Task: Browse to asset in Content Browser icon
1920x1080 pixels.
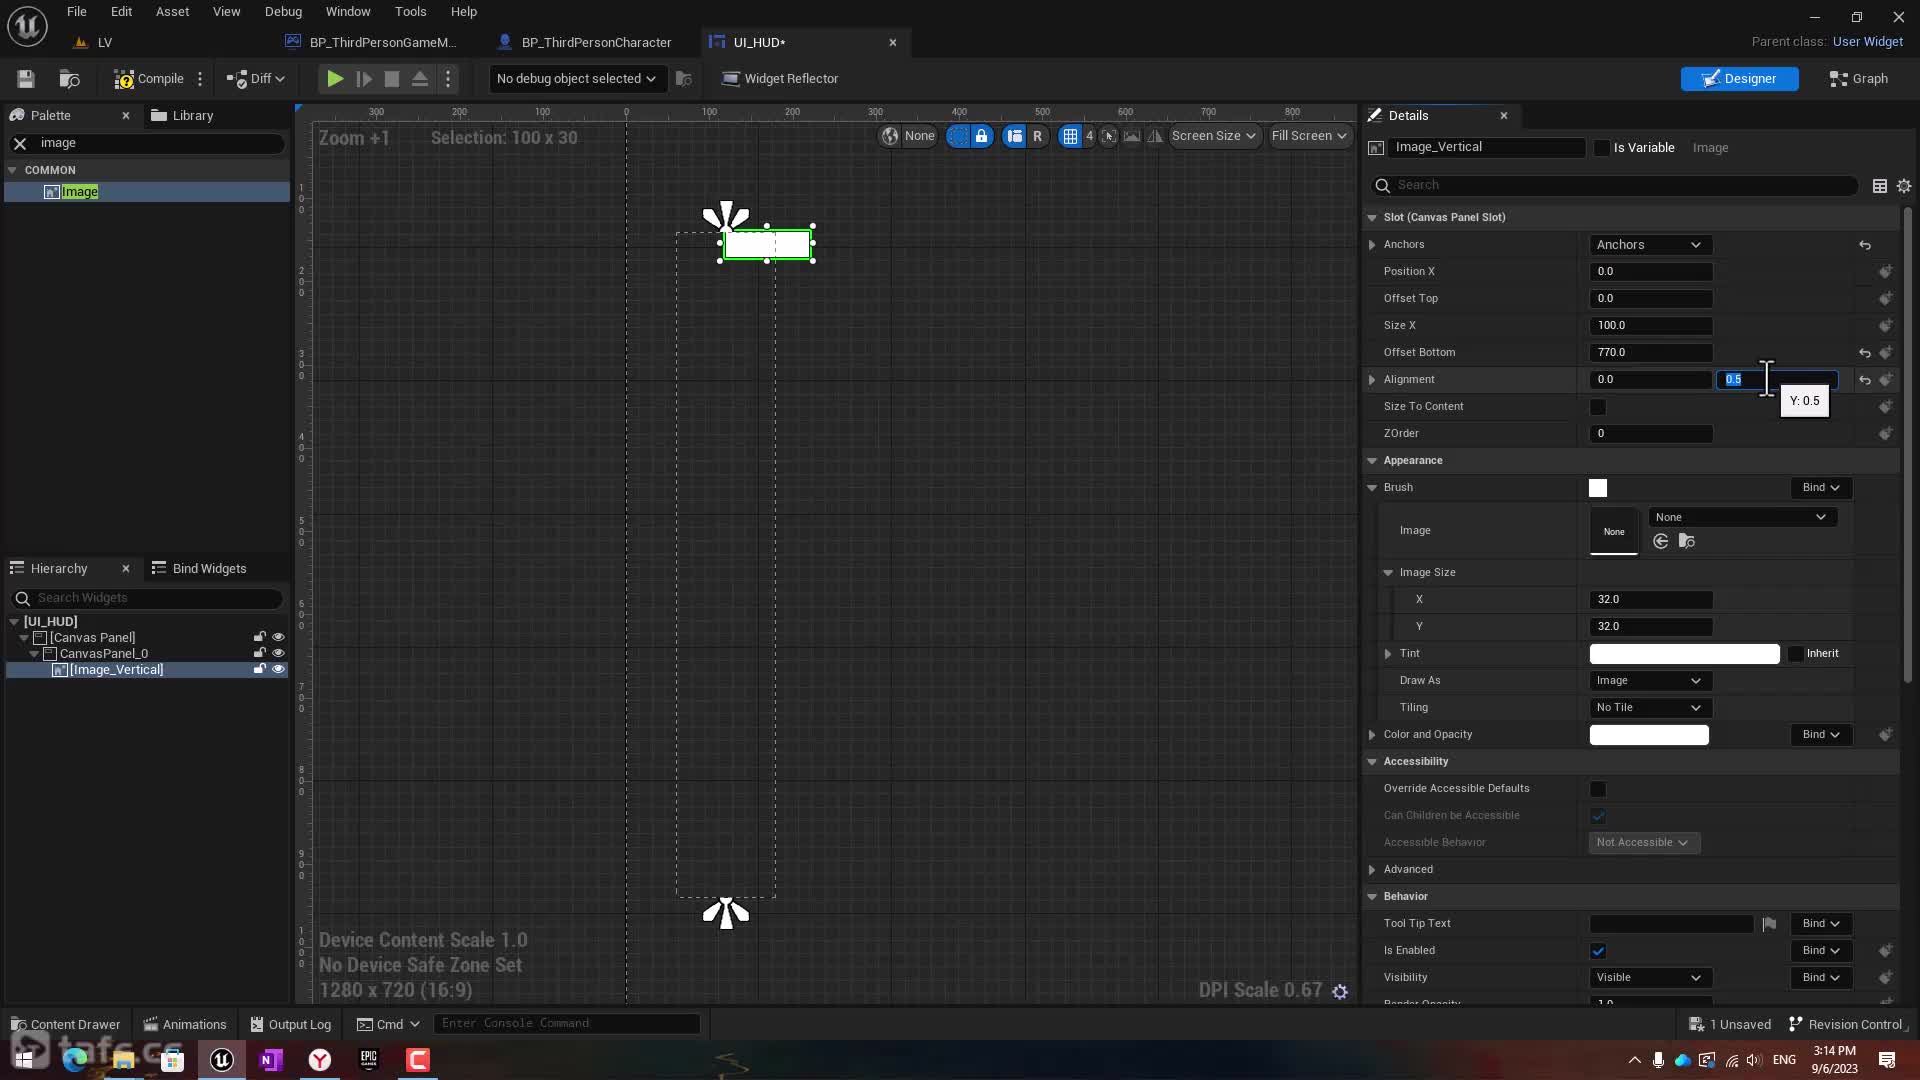Action: (69, 79)
